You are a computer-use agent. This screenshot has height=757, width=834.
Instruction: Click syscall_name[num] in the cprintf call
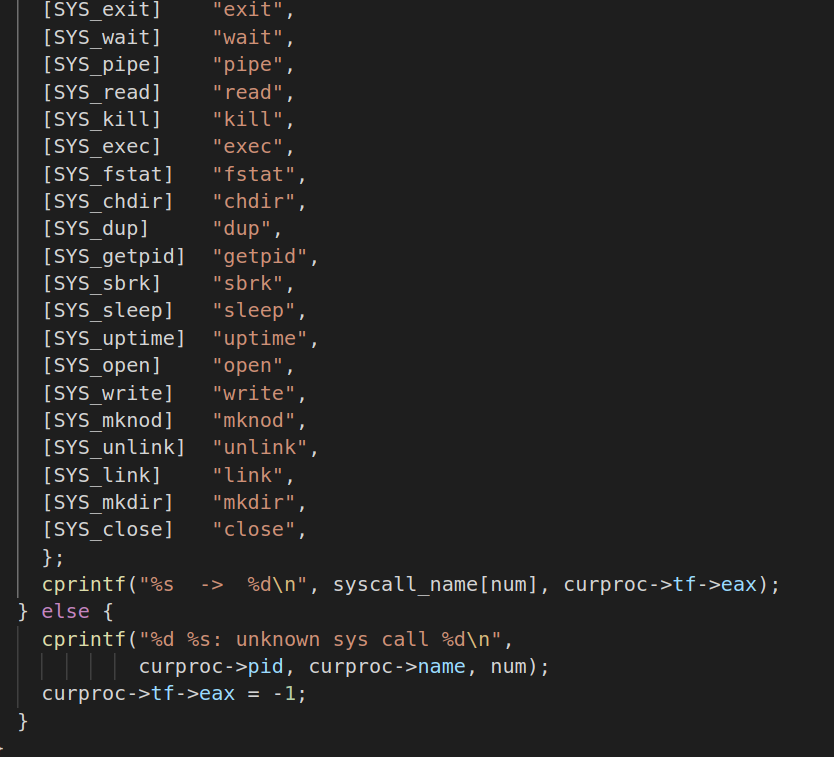point(436,584)
